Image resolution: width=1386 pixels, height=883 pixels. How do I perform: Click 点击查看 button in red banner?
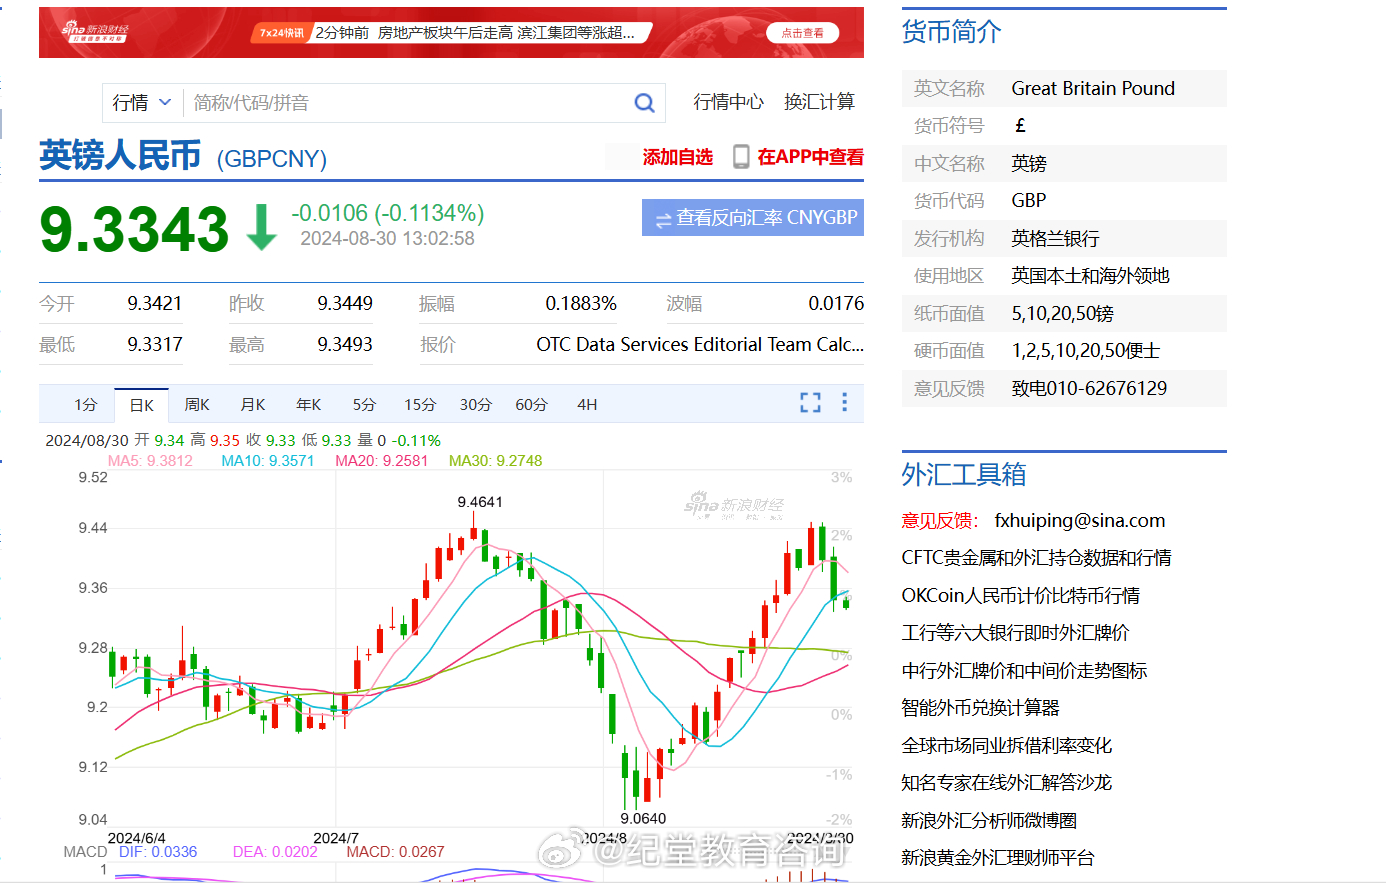coord(802,33)
